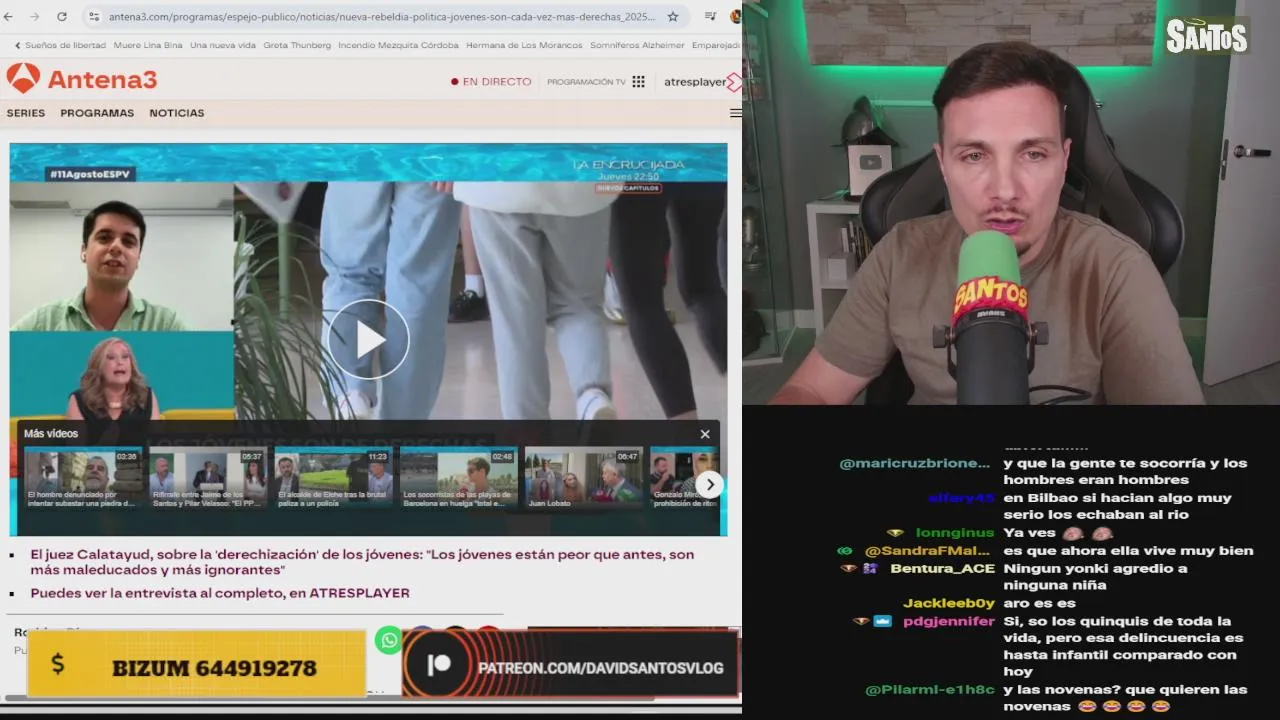Open 'Juan Lobato' video thumbnail
This screenshot has height=720, width=1280.
(584, 479)
